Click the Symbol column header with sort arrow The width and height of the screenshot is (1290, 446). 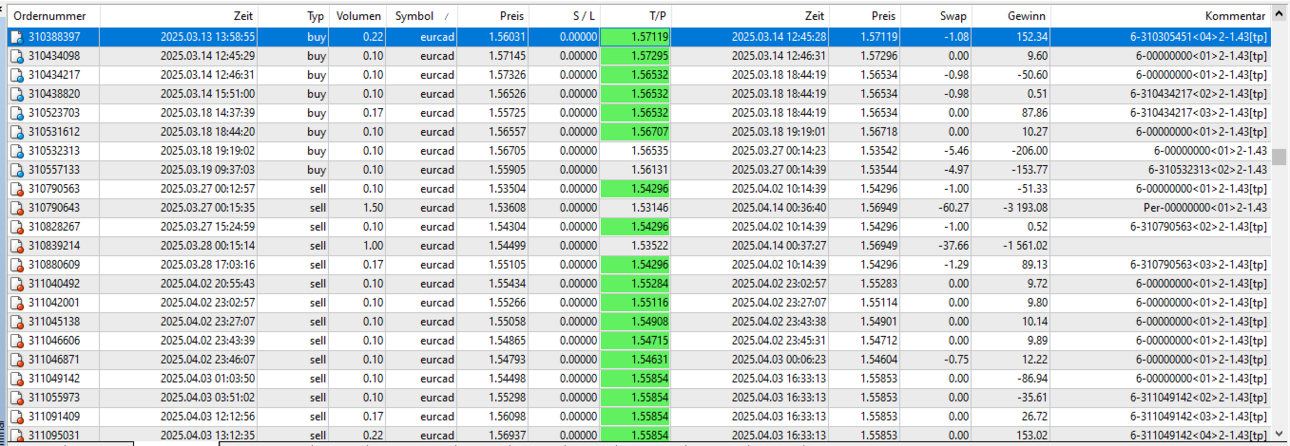[422, 16]
